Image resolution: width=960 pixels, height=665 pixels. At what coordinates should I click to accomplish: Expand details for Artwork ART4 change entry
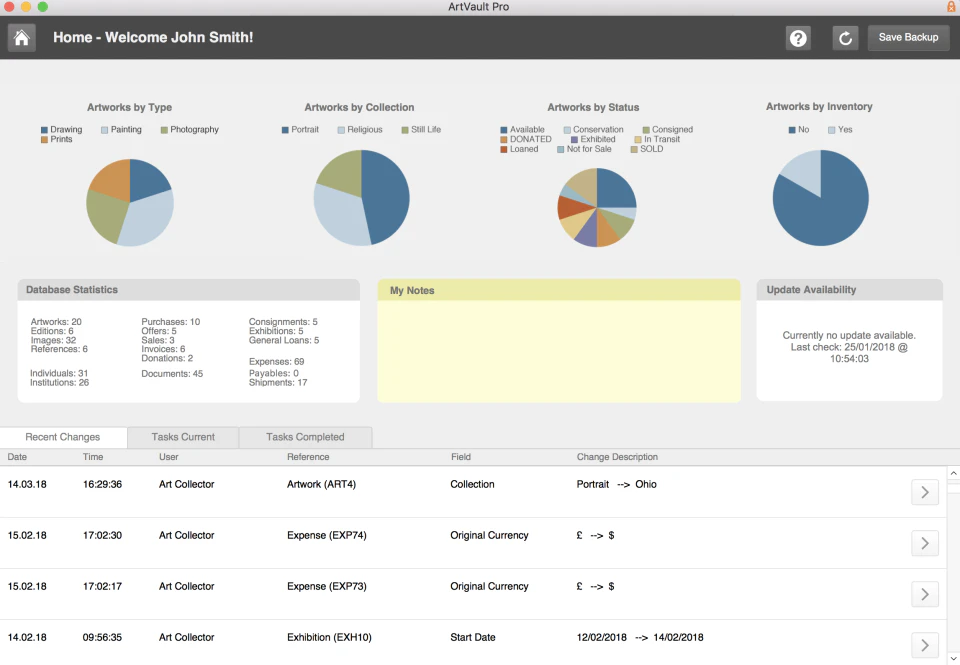pos(924,492)
